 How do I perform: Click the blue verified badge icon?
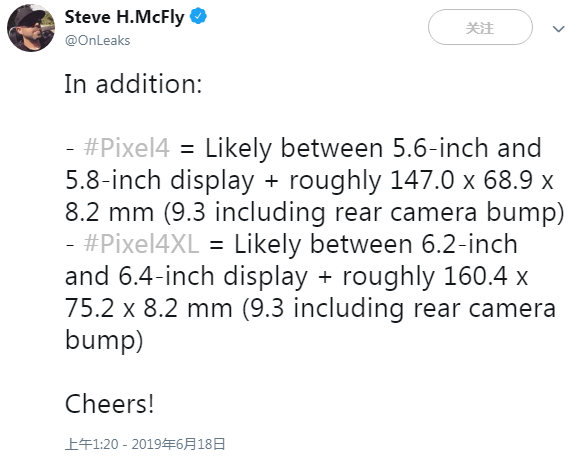pos(198,16)
